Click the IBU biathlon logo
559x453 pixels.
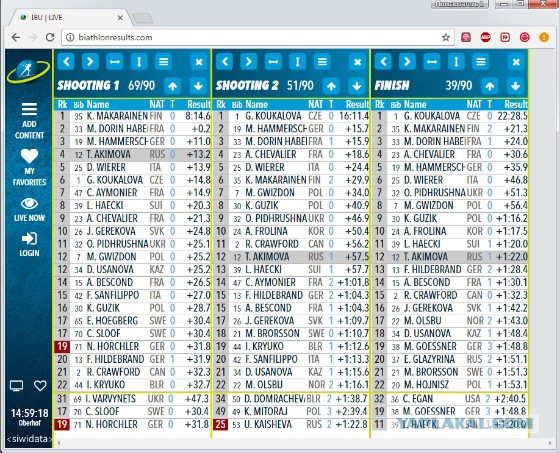coord(28,71)
